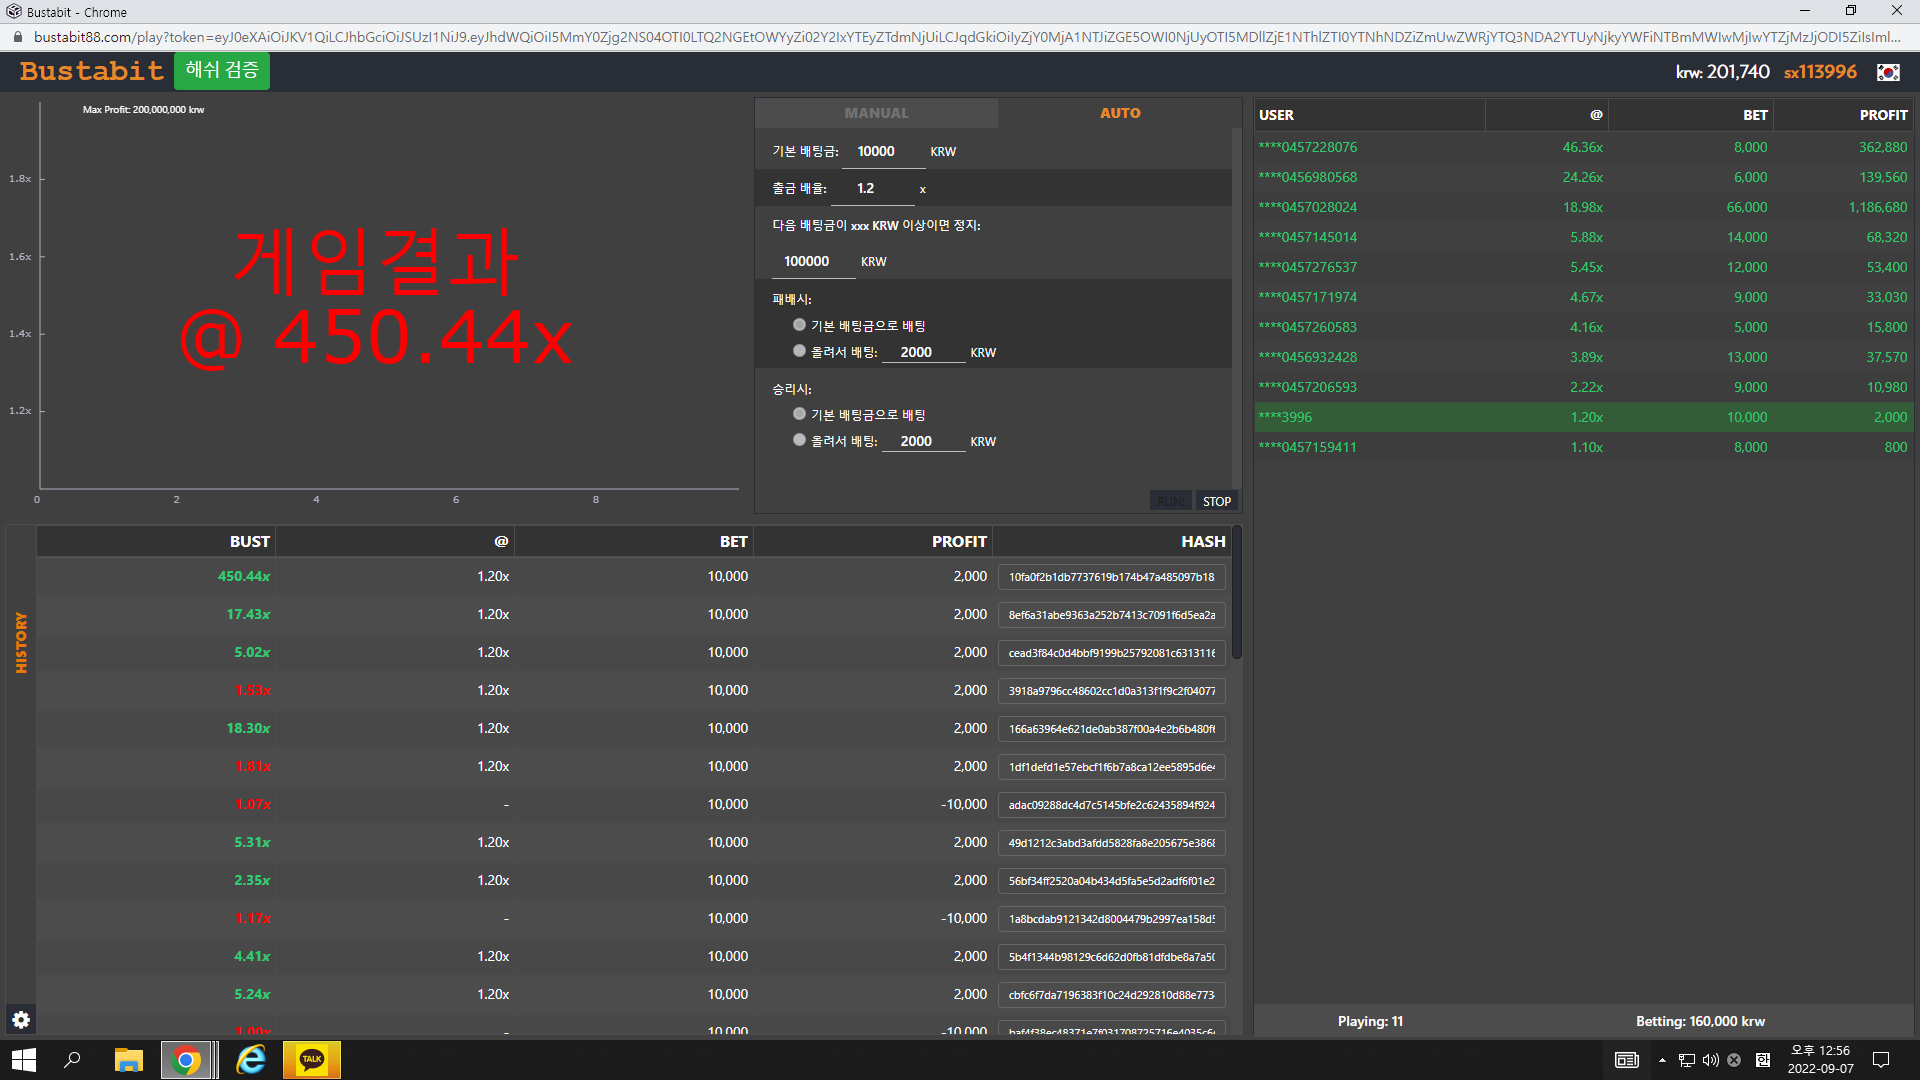Show hidden system tray icons
Screen dimensions: 1920x1080
pyautogui.click(x=1662, y=1060)
